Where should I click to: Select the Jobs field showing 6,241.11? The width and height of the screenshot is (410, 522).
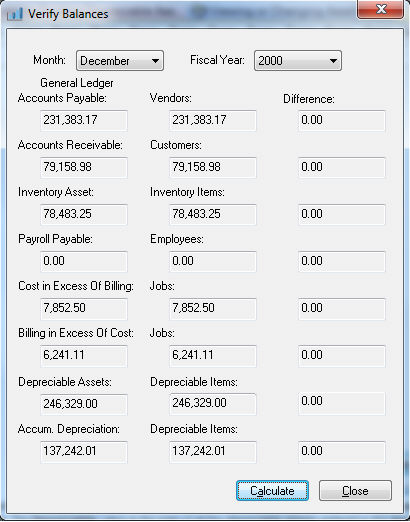(x=213, y=356)
